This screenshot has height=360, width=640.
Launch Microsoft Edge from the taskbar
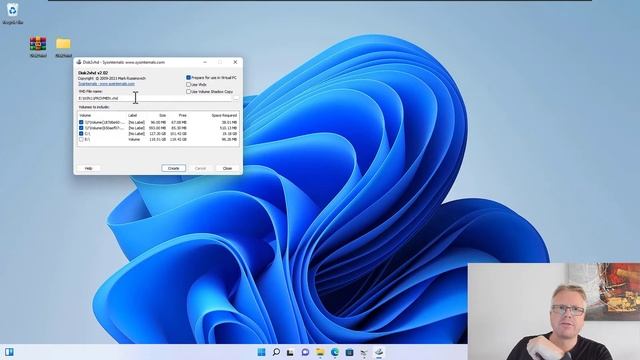click(335, 352)
